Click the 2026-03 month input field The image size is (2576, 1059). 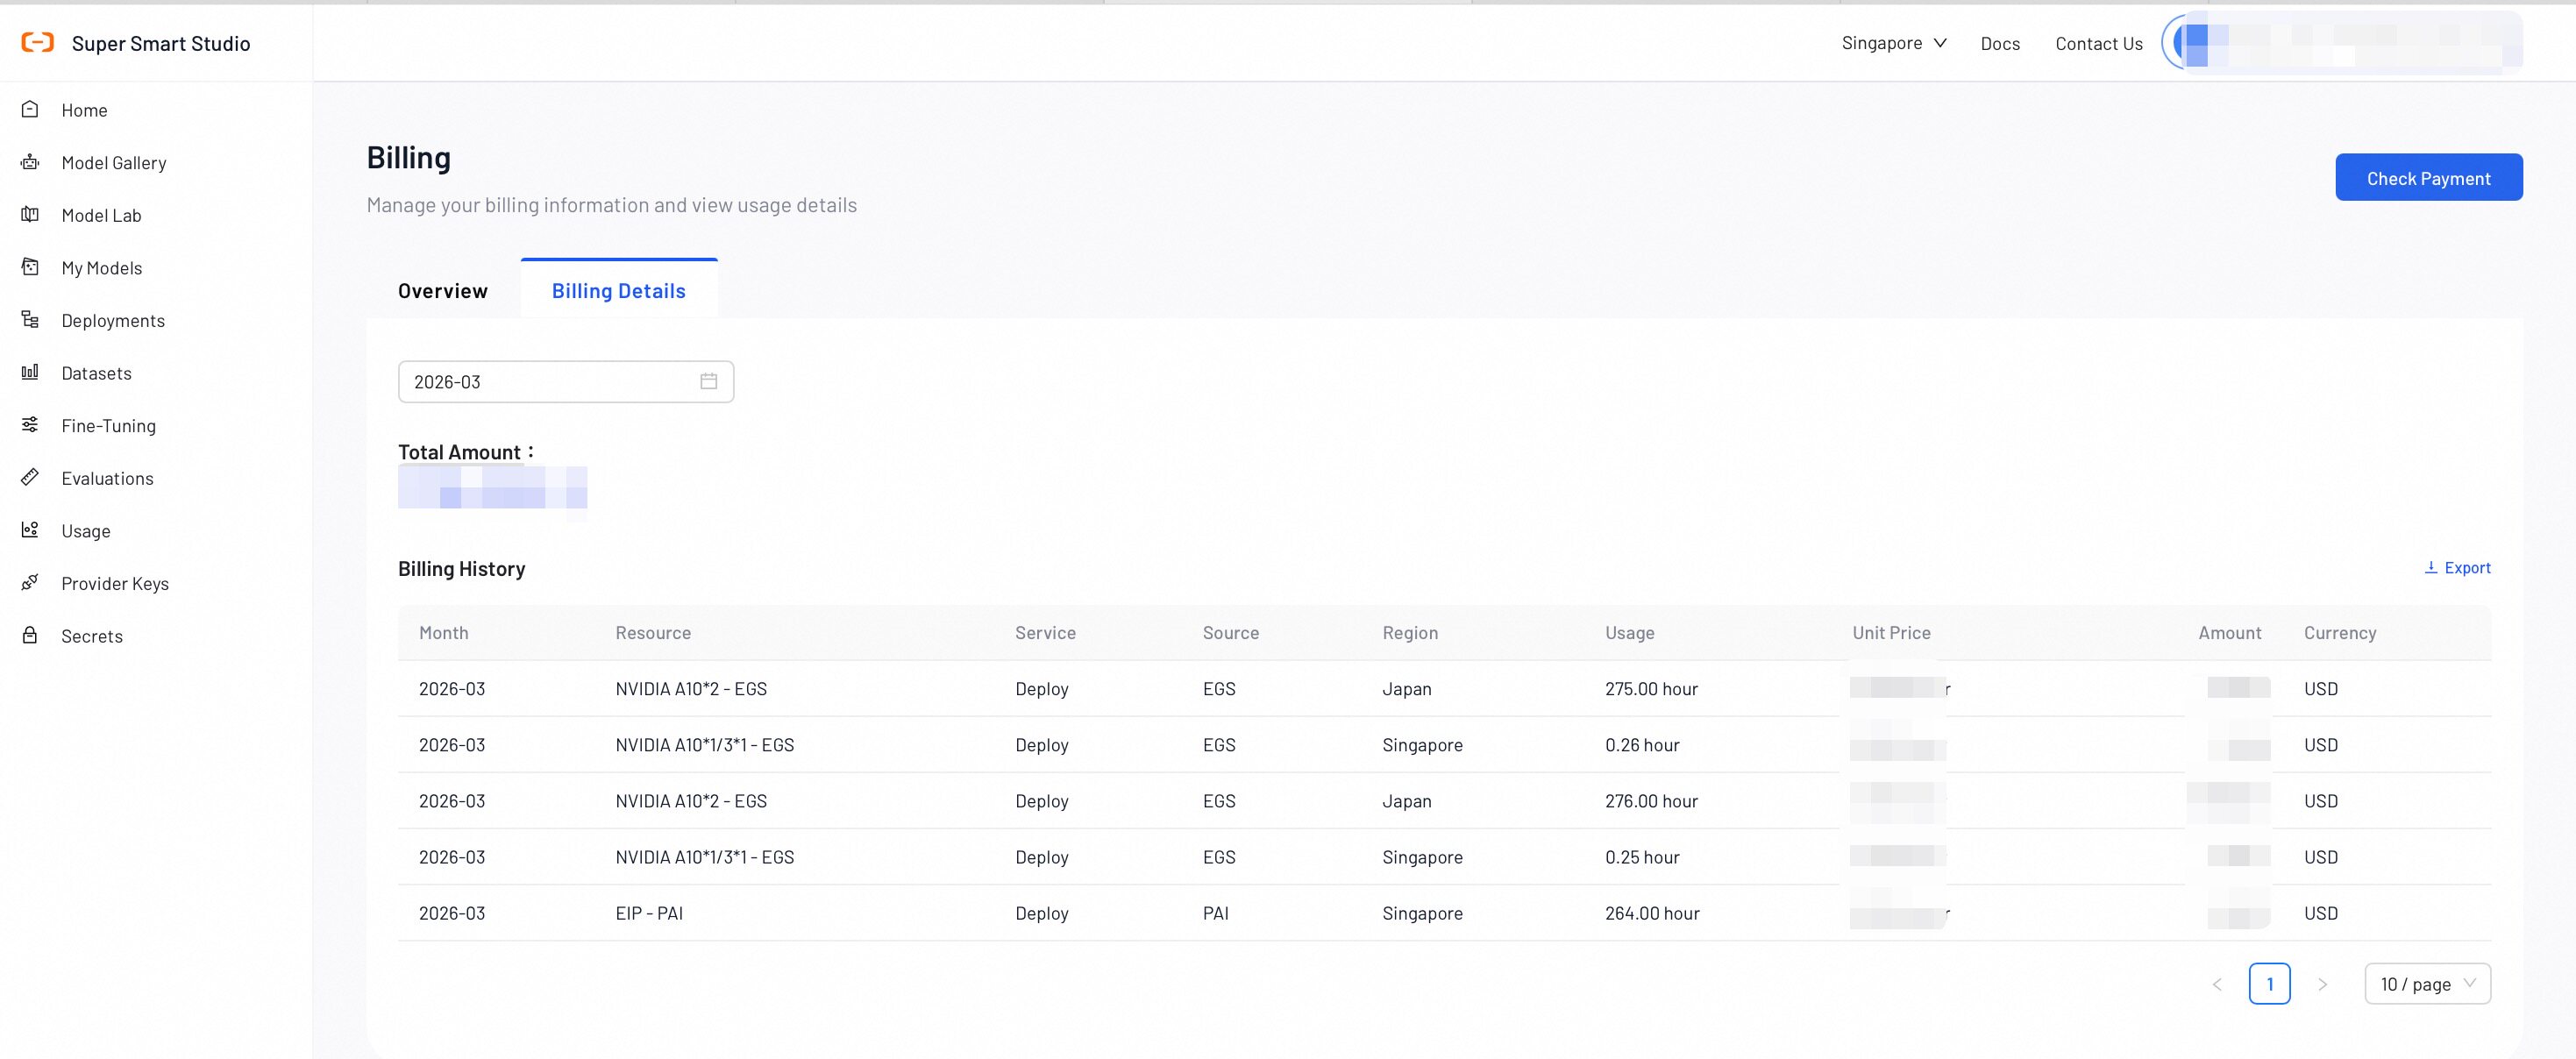566,381
